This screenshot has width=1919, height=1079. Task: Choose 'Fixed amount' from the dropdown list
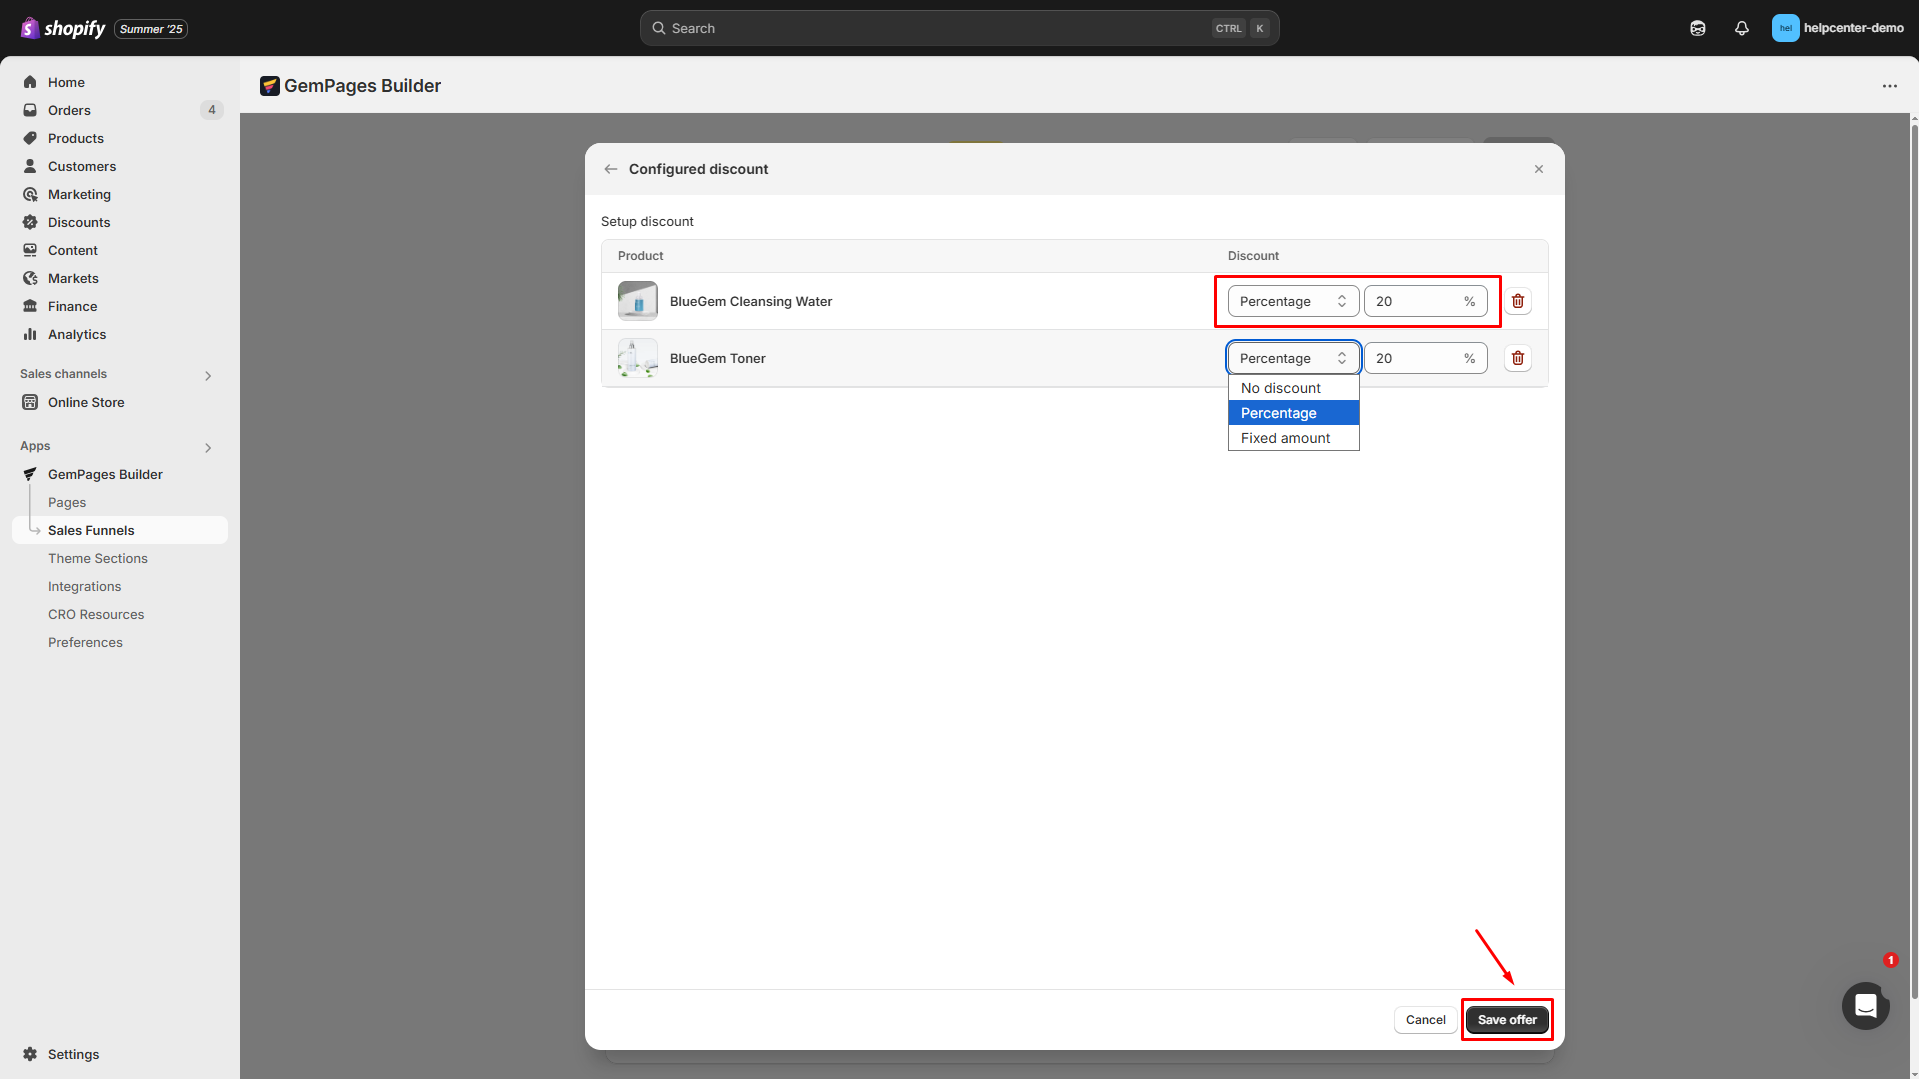1285,438
